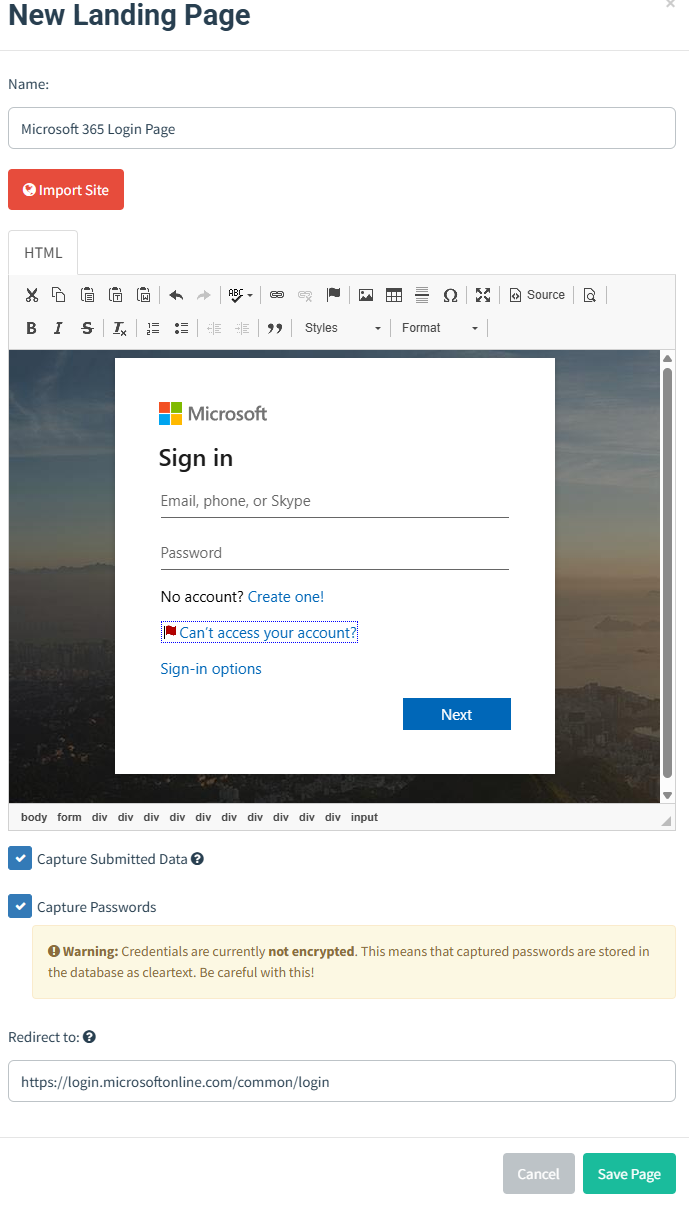Click the Email, phone, or Skype field
Image resolution: width=689 pixels, height=1205 pixels.
[x=335, y=501]
